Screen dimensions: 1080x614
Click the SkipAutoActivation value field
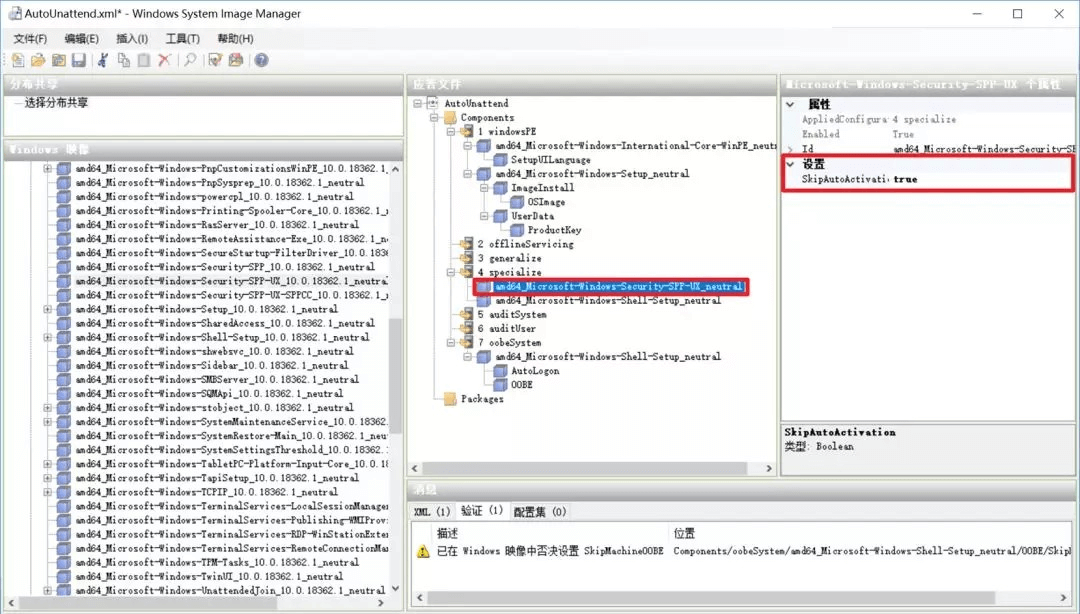[980, 180]
